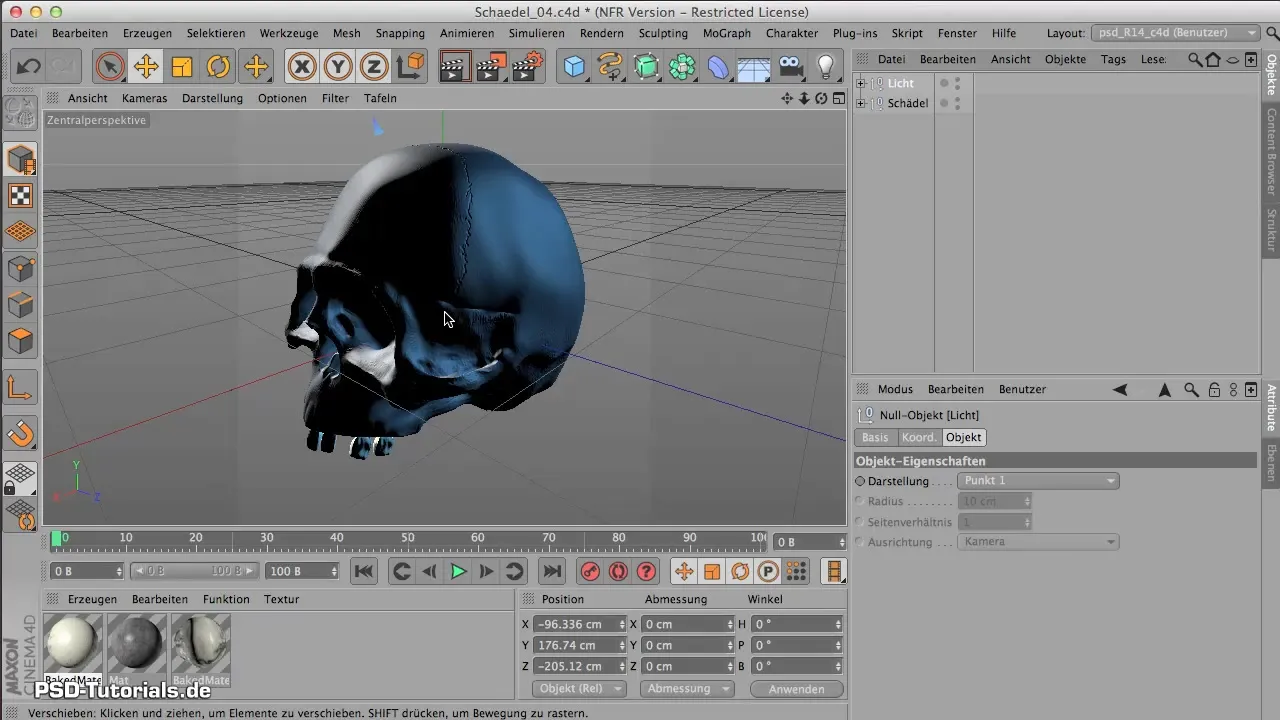Open viewport Darstellung menu
The width and height of the screenshot is (1280, 720).
(213, 98)
